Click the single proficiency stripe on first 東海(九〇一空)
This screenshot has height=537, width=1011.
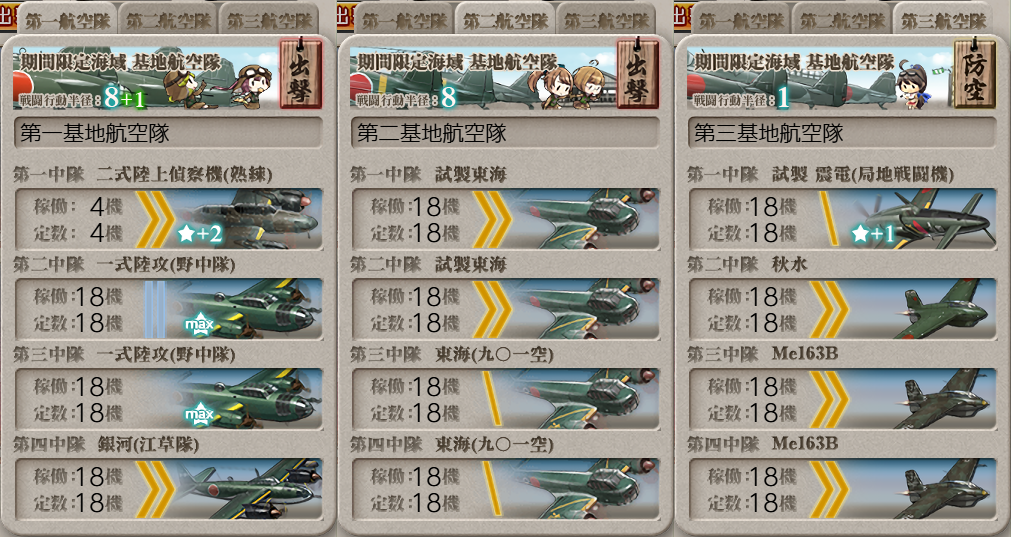[492, 398]
